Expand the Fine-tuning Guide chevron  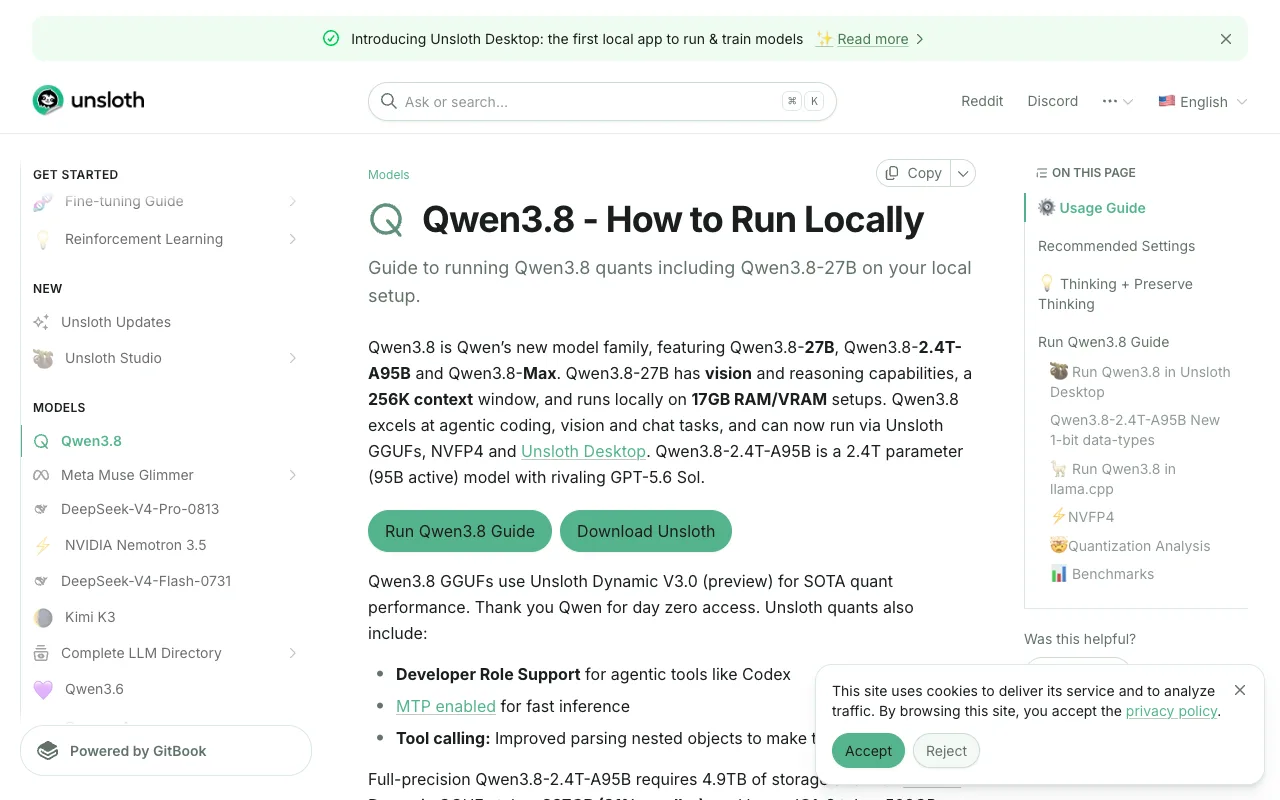[292, 201]
